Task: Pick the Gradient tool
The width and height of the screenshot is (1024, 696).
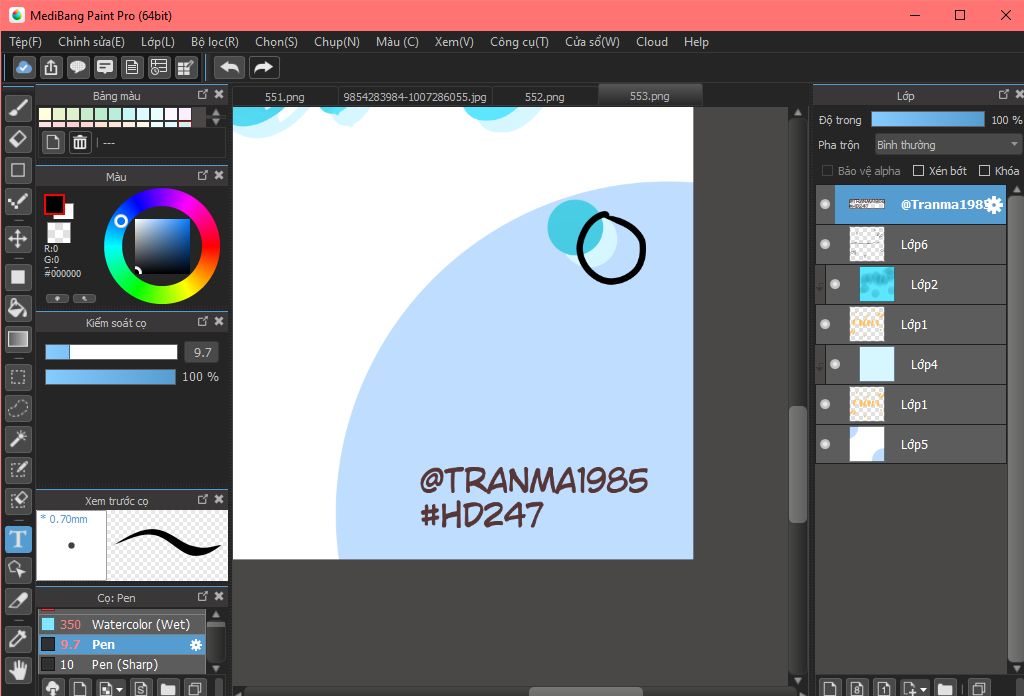Action: (18, 339)
